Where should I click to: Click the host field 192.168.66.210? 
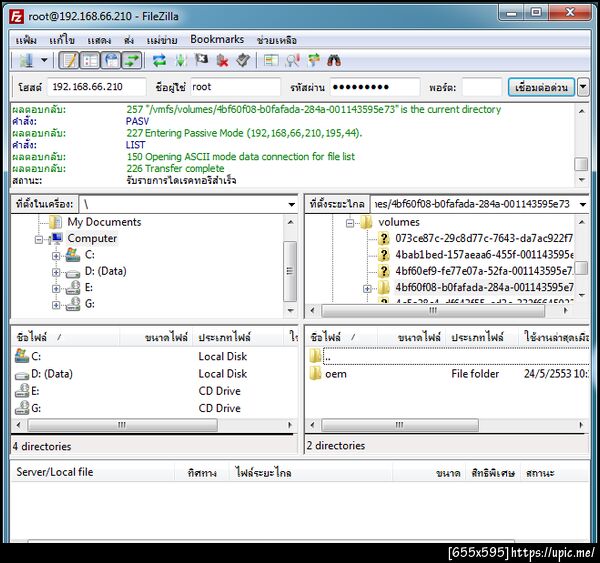click(96, 87)
